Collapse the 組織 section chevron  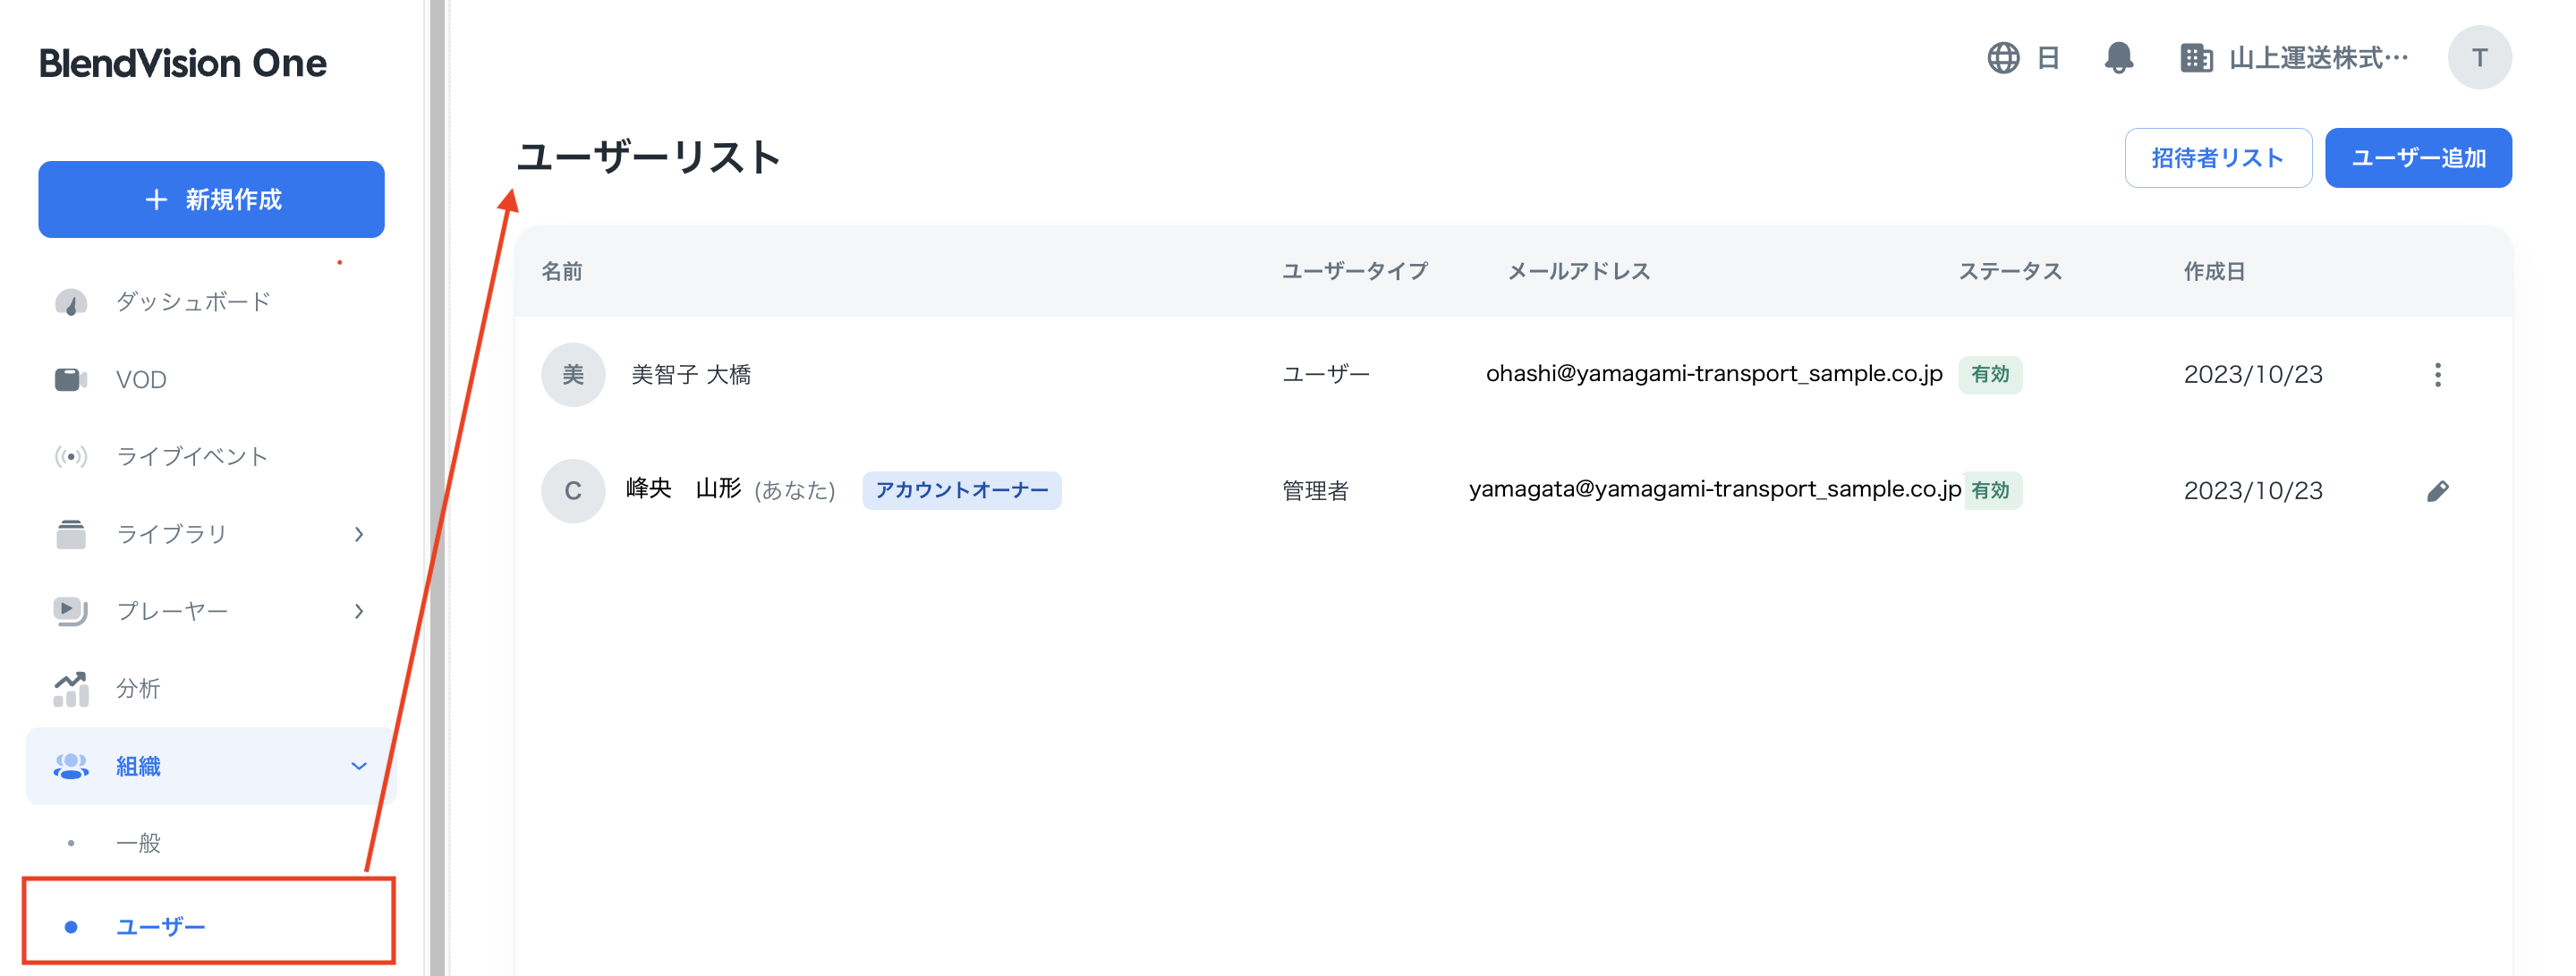(x=359, y=766)
